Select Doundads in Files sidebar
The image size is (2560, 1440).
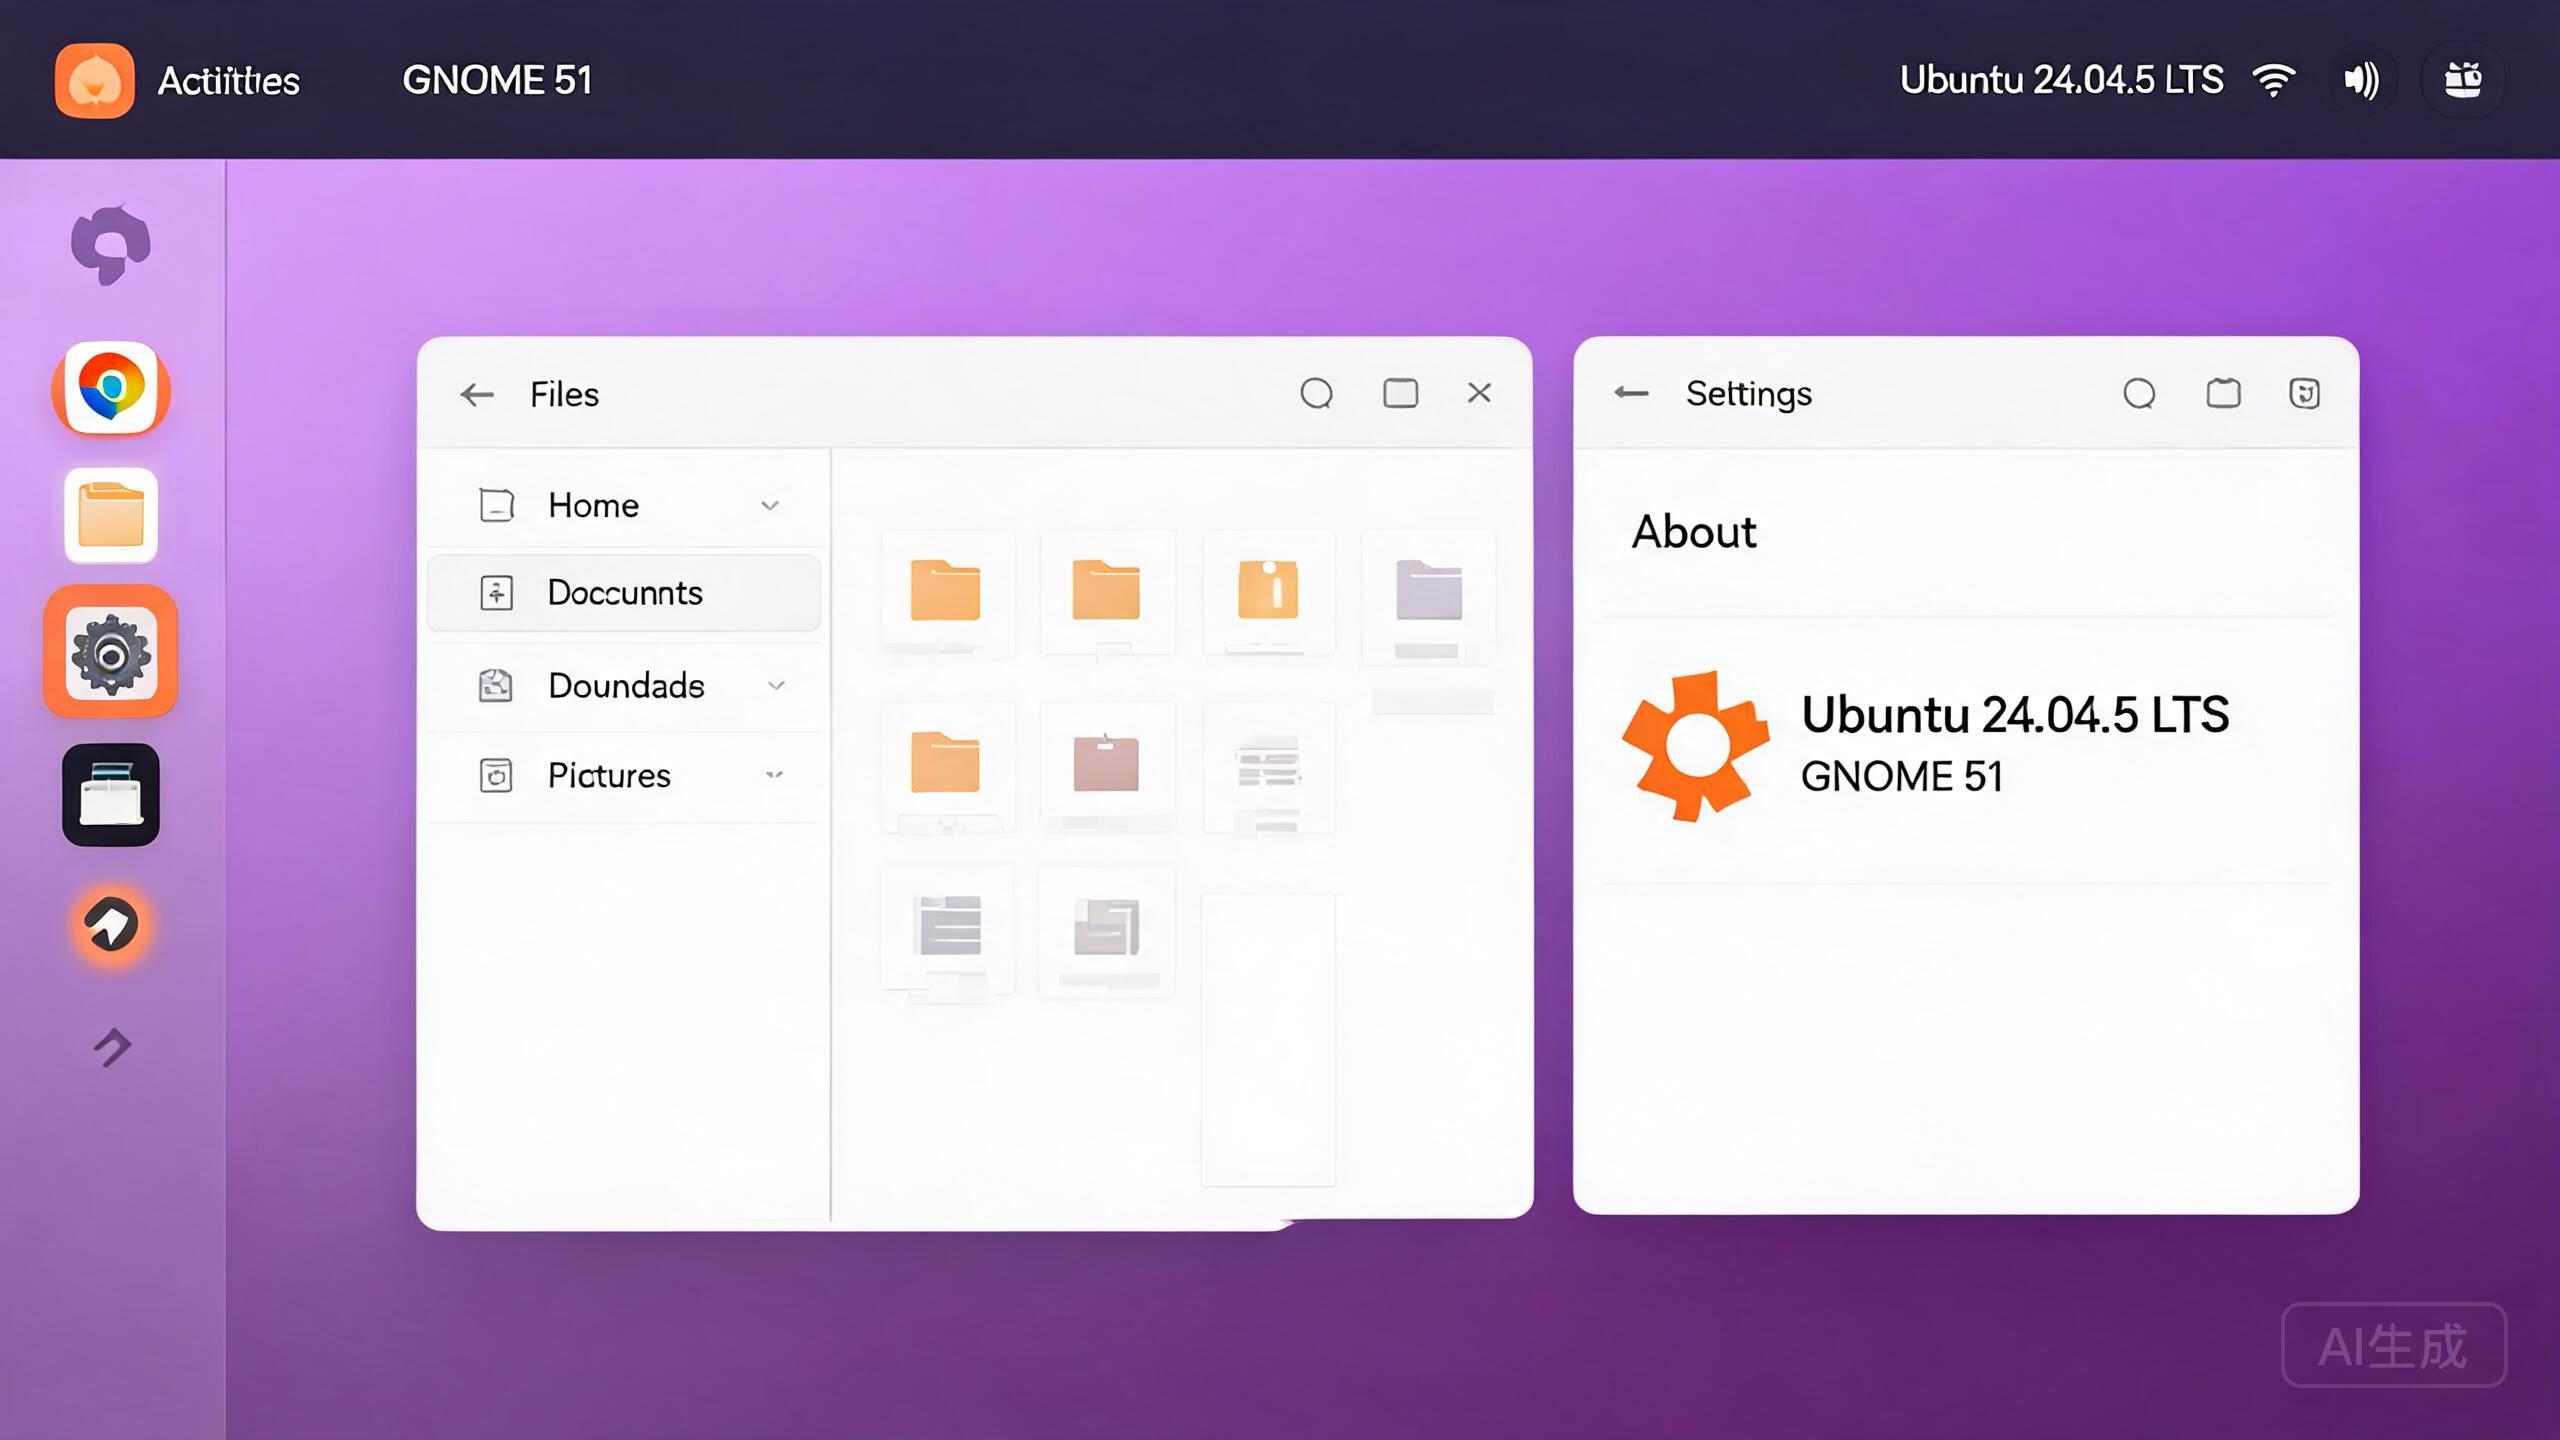coord(624,686)
